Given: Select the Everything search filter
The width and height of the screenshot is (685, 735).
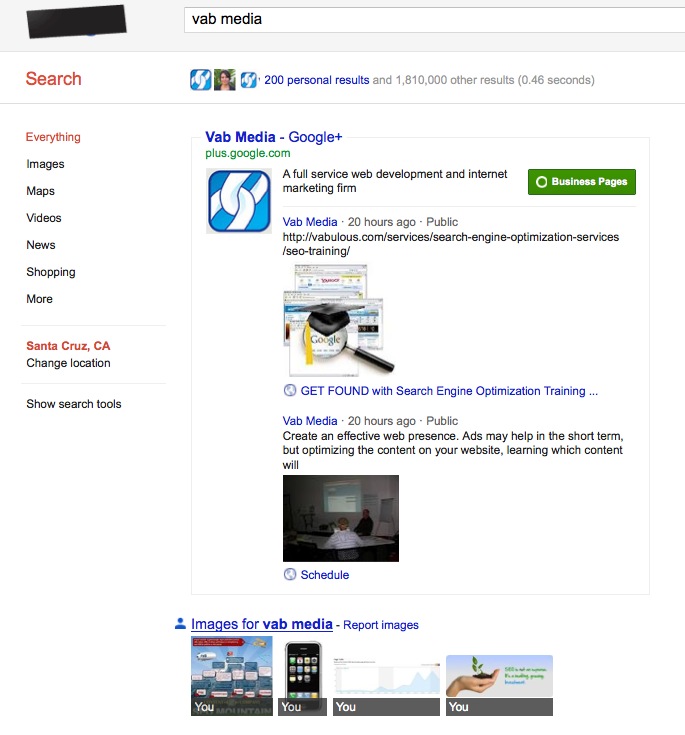Looking at the screenshot, I should [x=53, y=137].
